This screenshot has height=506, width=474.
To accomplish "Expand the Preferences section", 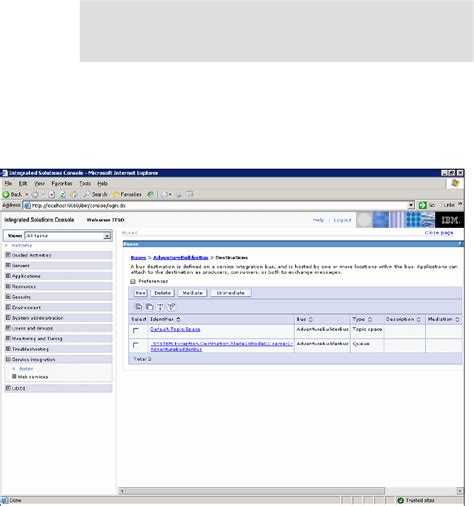I will tap(133, 281).
